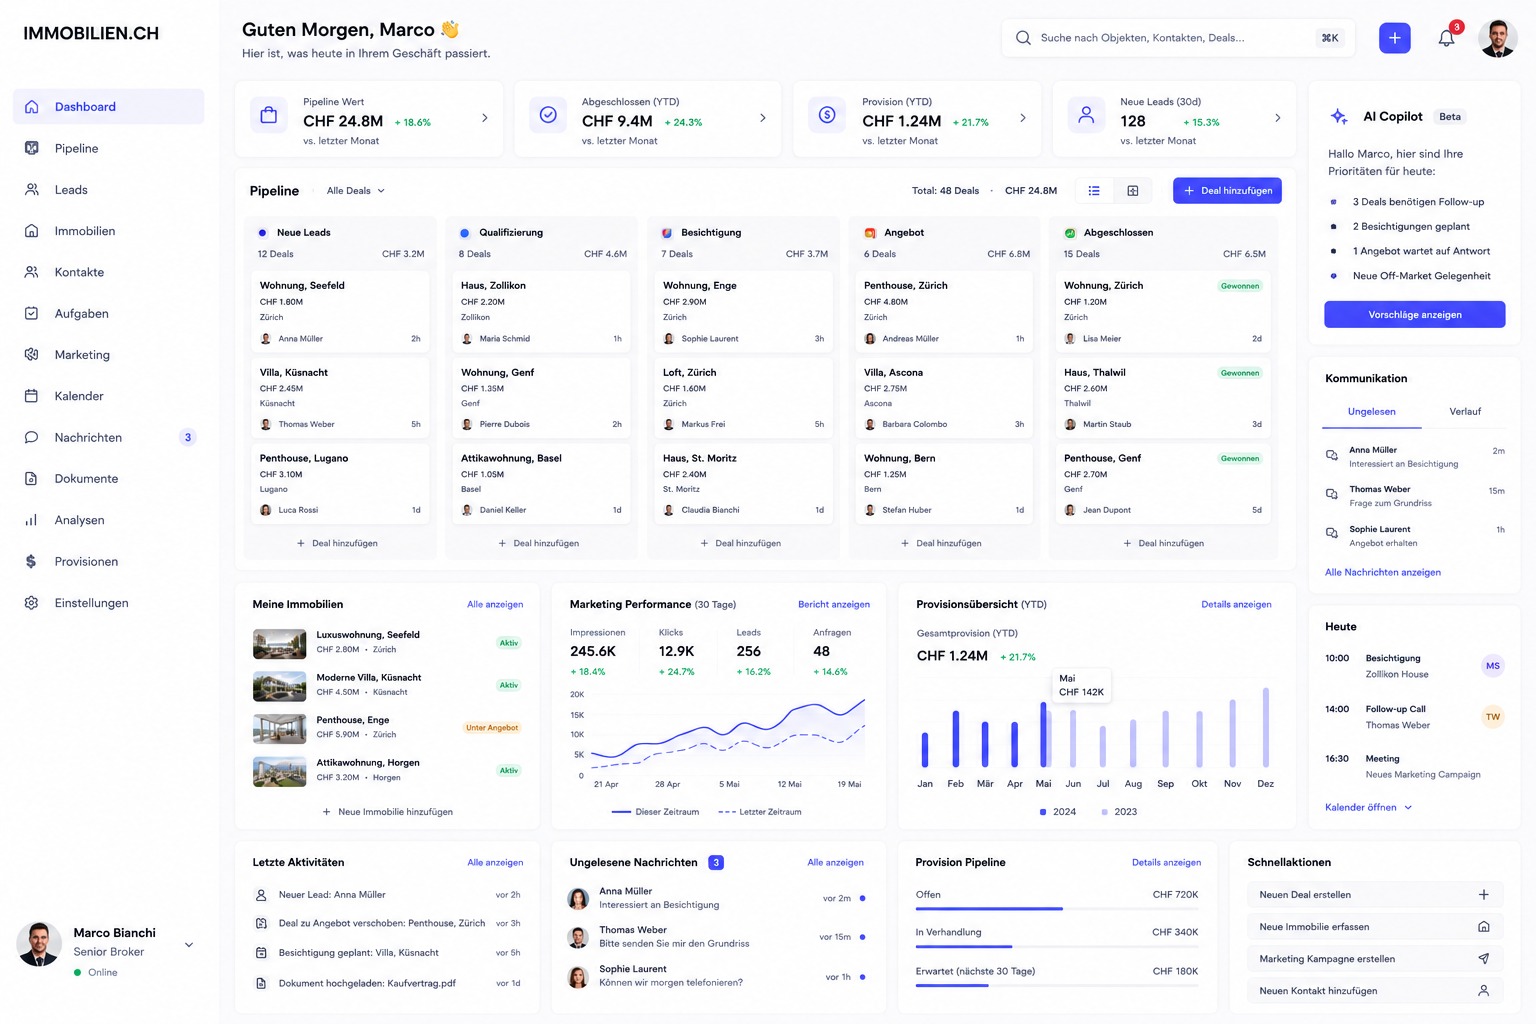Click Deal zu Angebot verschoben icon
The height and width of the screenshot is (1024, 1536).
(x=261, y=924)
